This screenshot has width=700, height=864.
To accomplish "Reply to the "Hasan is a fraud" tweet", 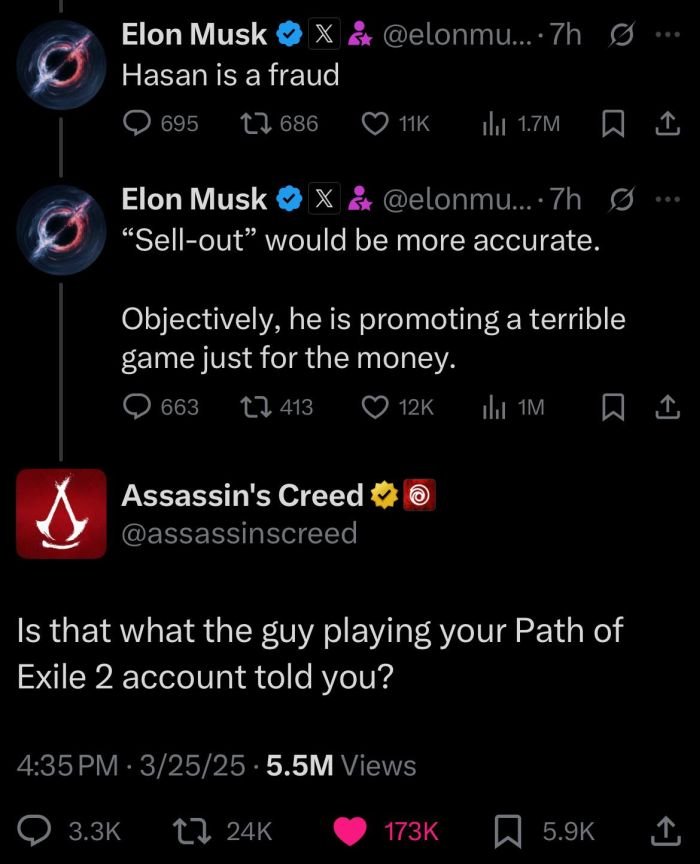I will 136,123.
